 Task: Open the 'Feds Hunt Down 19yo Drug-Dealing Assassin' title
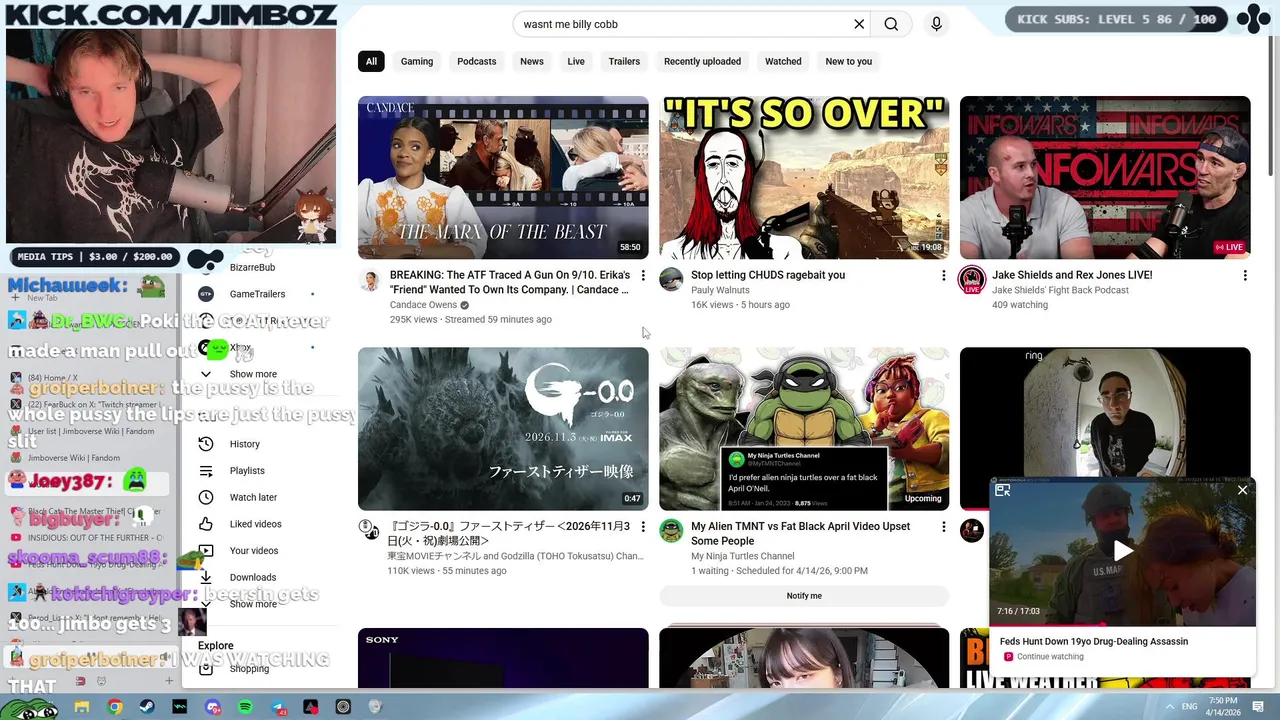coord(1094,641)
